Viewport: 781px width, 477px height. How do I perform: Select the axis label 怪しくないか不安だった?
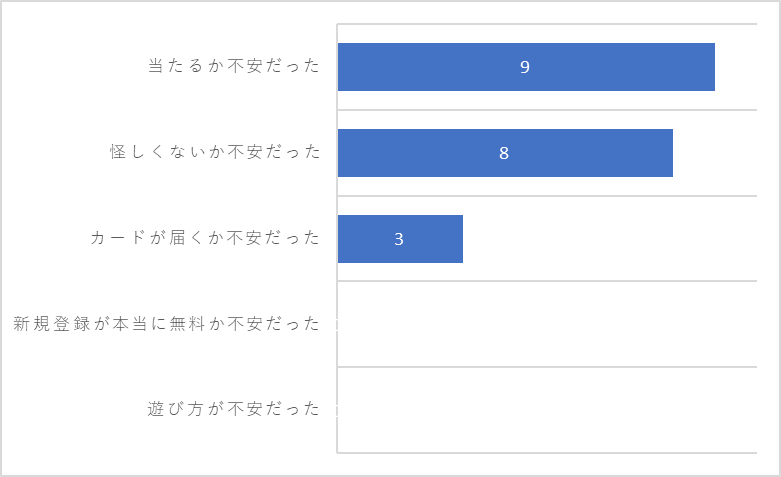215,151
